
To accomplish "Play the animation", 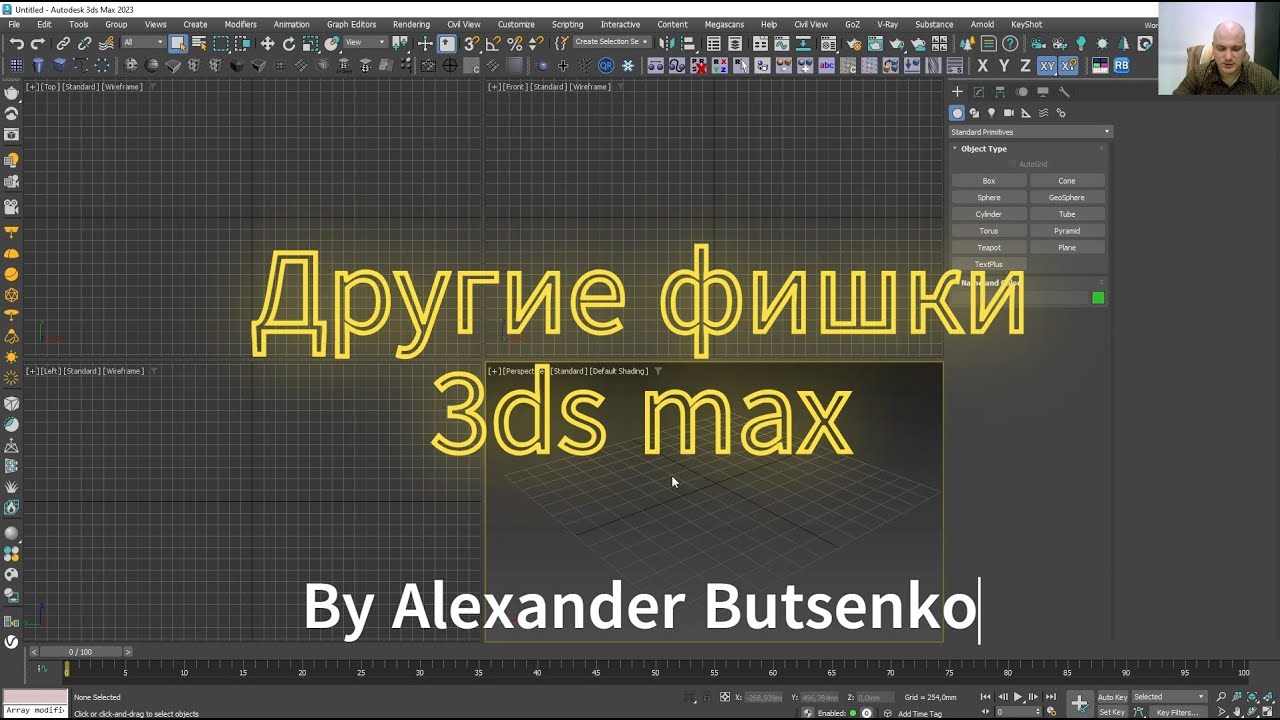I will 1018,697.
